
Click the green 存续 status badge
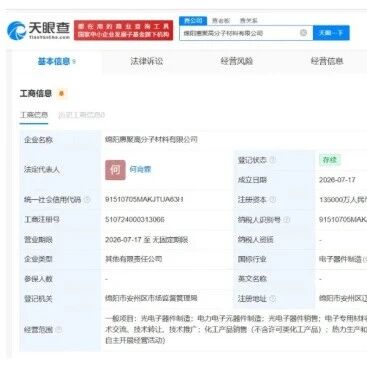330,160
